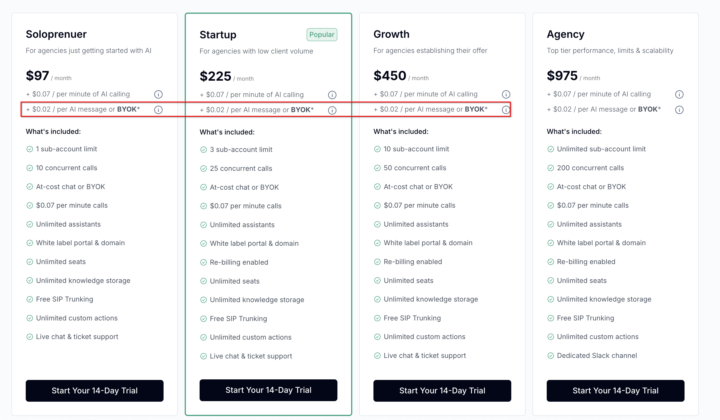Click info icon for Startup AI calling rate
The height and width of the screenshot is (420, 720).
point(332,95)
